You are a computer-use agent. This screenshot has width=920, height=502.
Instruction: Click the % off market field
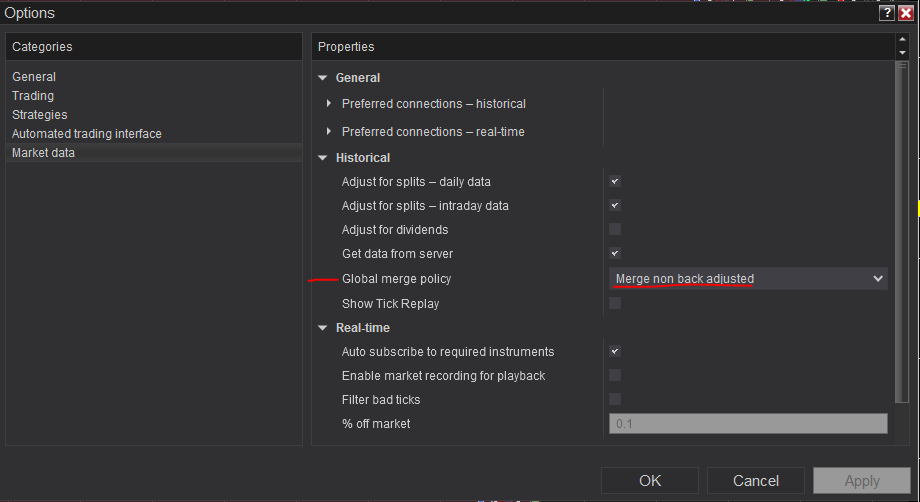[x=748, y=424]
